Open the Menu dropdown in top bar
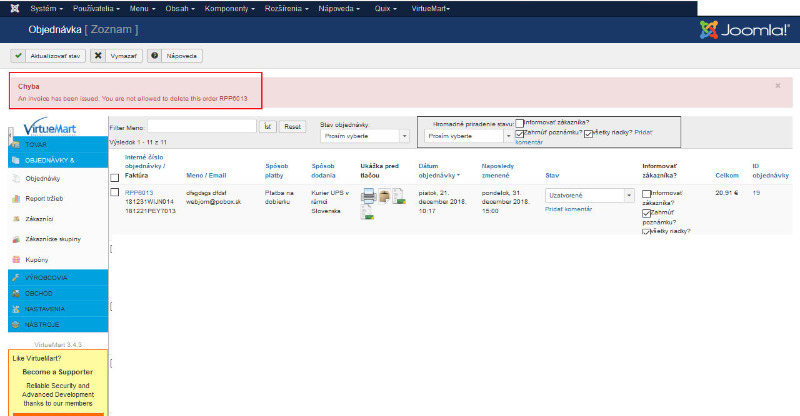 pyautogui.click(x=142, y=9)
